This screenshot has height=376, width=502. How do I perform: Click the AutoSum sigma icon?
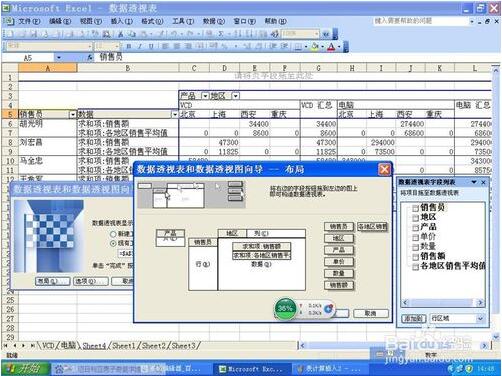(x=220, y=34)
